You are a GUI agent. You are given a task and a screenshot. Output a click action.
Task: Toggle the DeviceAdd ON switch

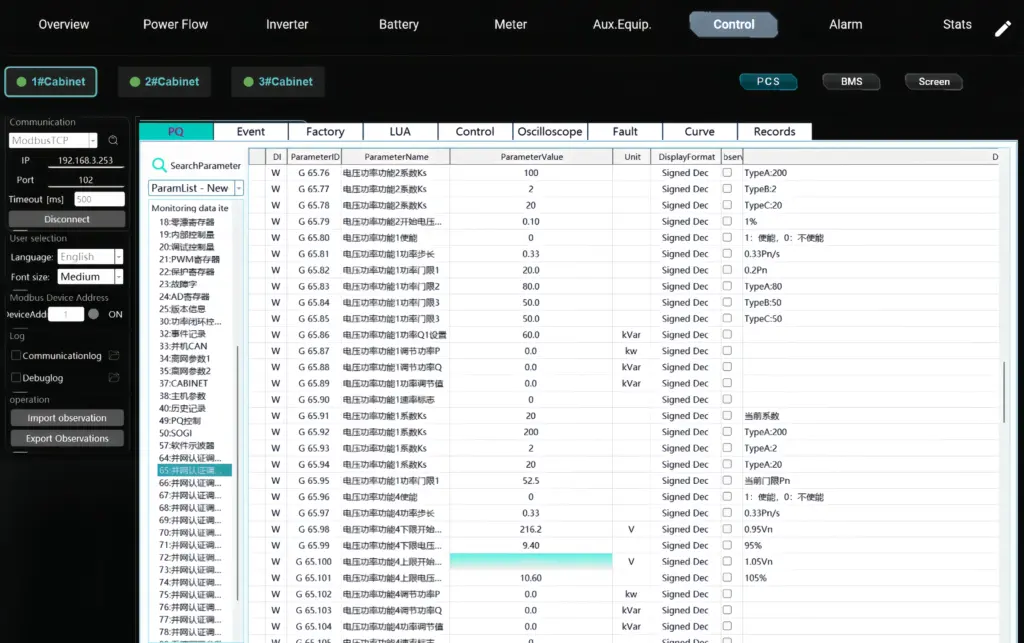(93, 314)
